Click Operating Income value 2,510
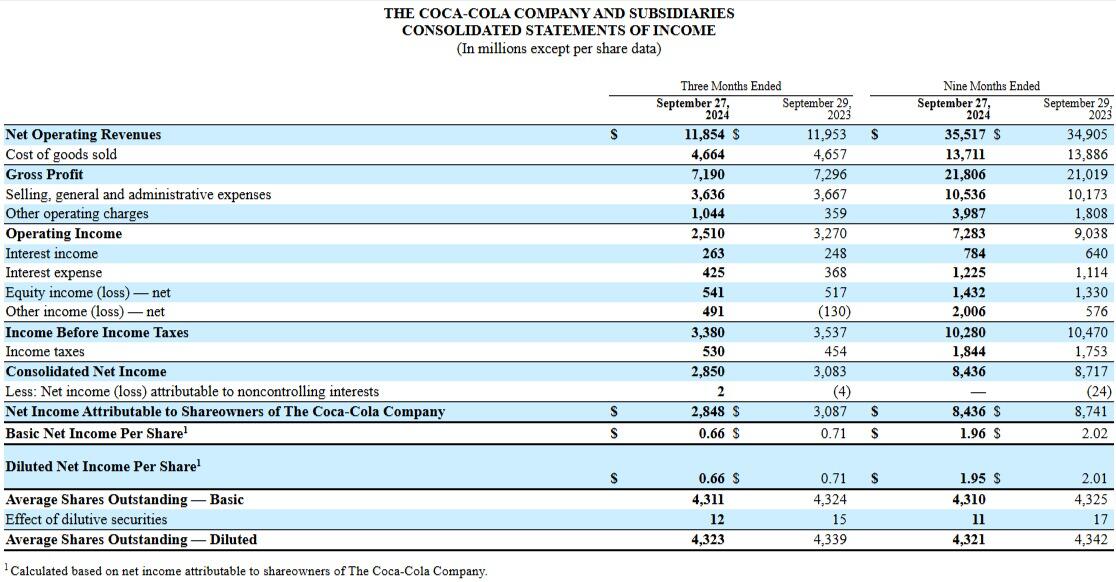 pyautogui.click(x=708, y=233)
